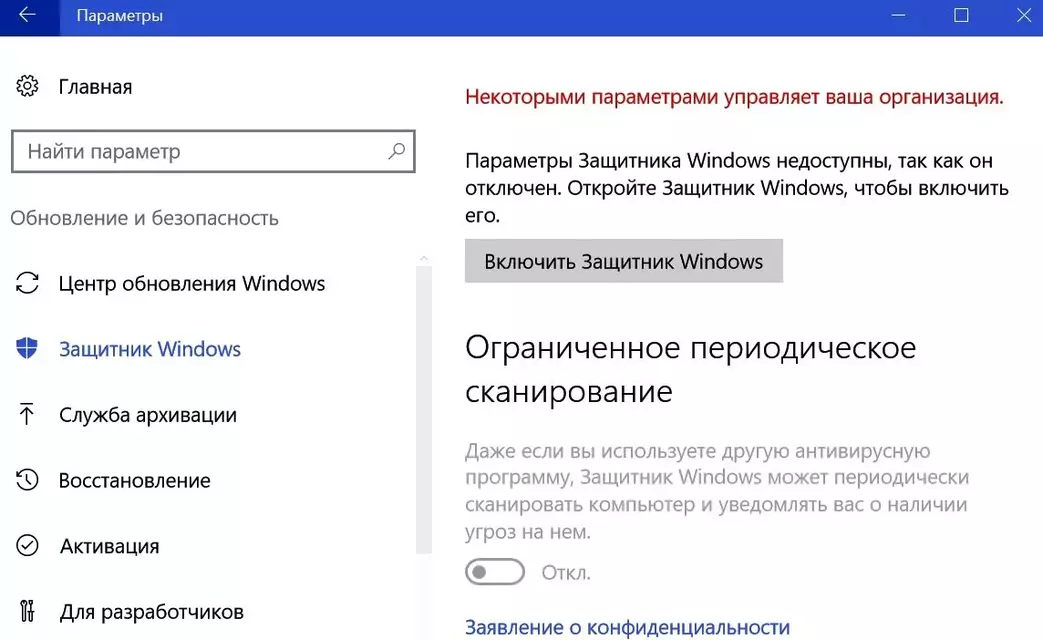Image resolution: width=1043 pixels, height=640 pixels.
Task: Click the Windows Update refresh arrows icon
Action: click(x=27, y=283)
